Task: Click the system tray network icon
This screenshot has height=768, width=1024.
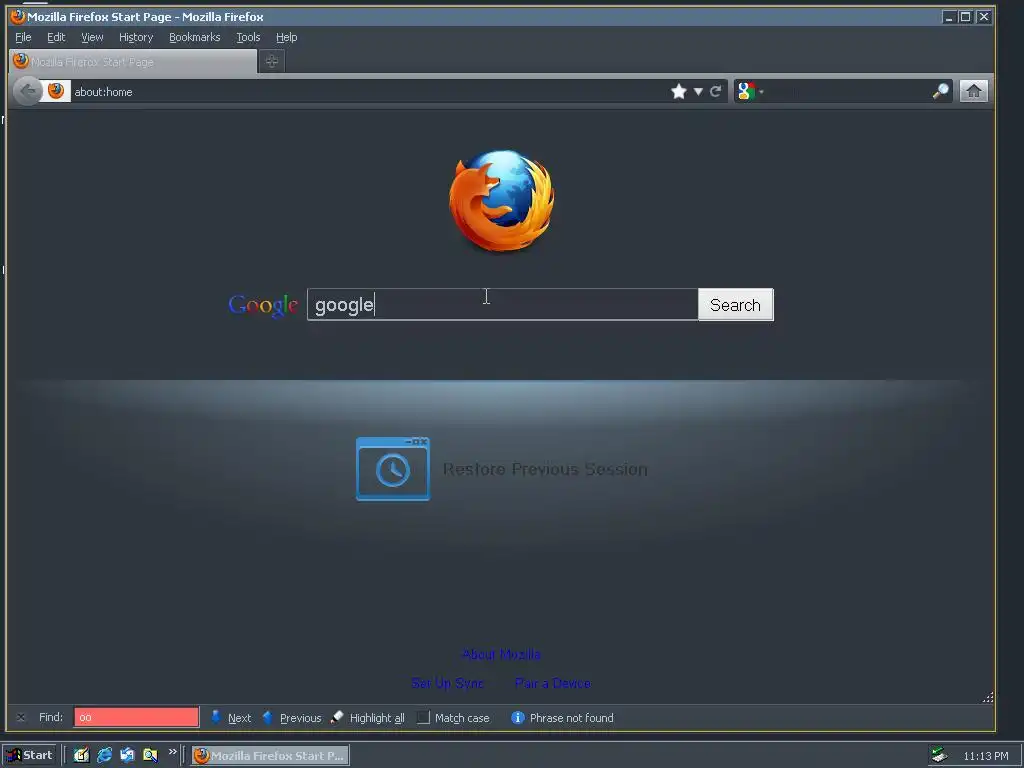Action: [x=940, y=755]
